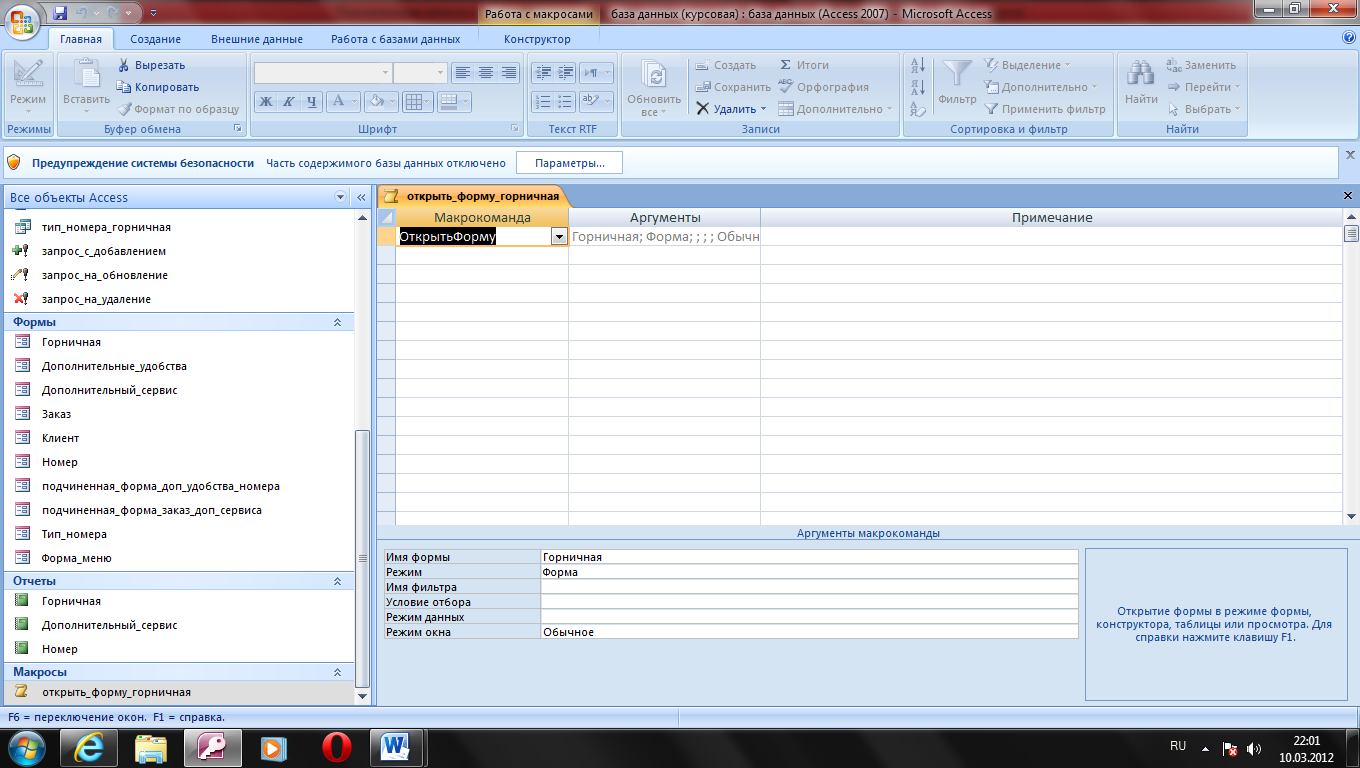Image resolution: width=1360 pixels, height=768 pixels.
Task: Open the Макрокоманда dropdown arrow next to ОткрытьФорму
Action: pyautogui.click(x=559, y=237)
